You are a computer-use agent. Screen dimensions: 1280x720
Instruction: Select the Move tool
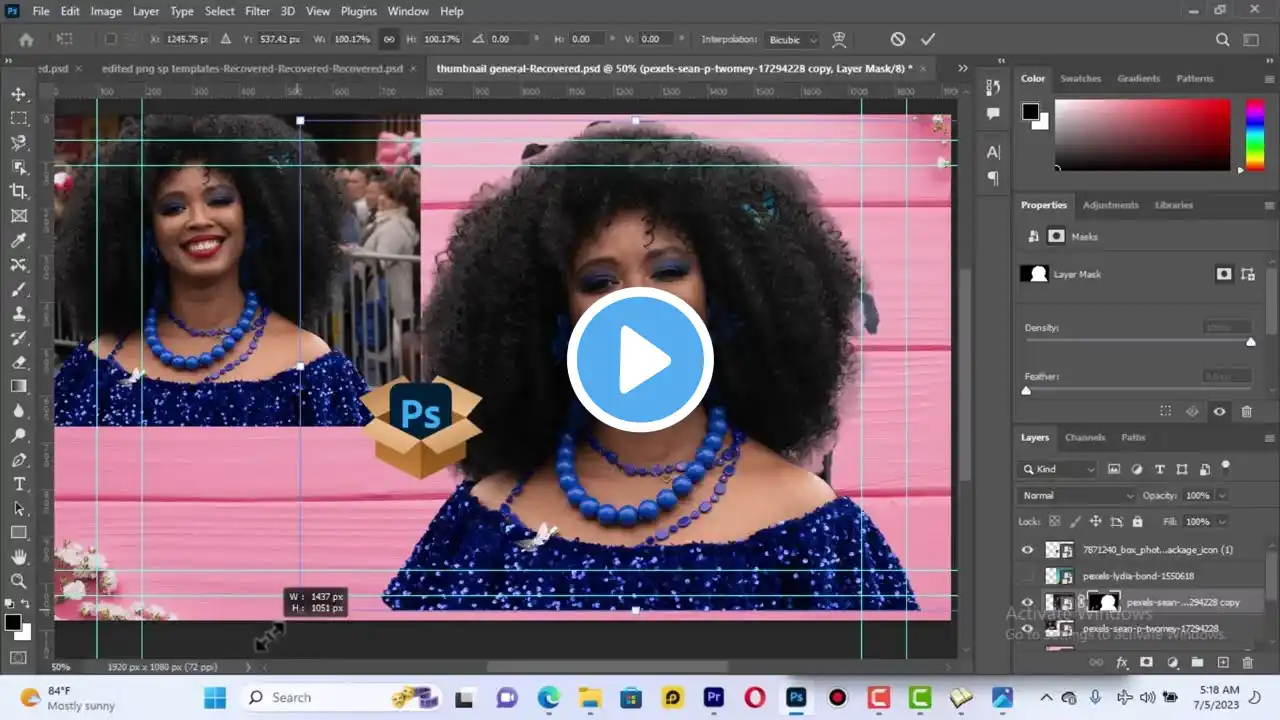[x=18, y=94]
